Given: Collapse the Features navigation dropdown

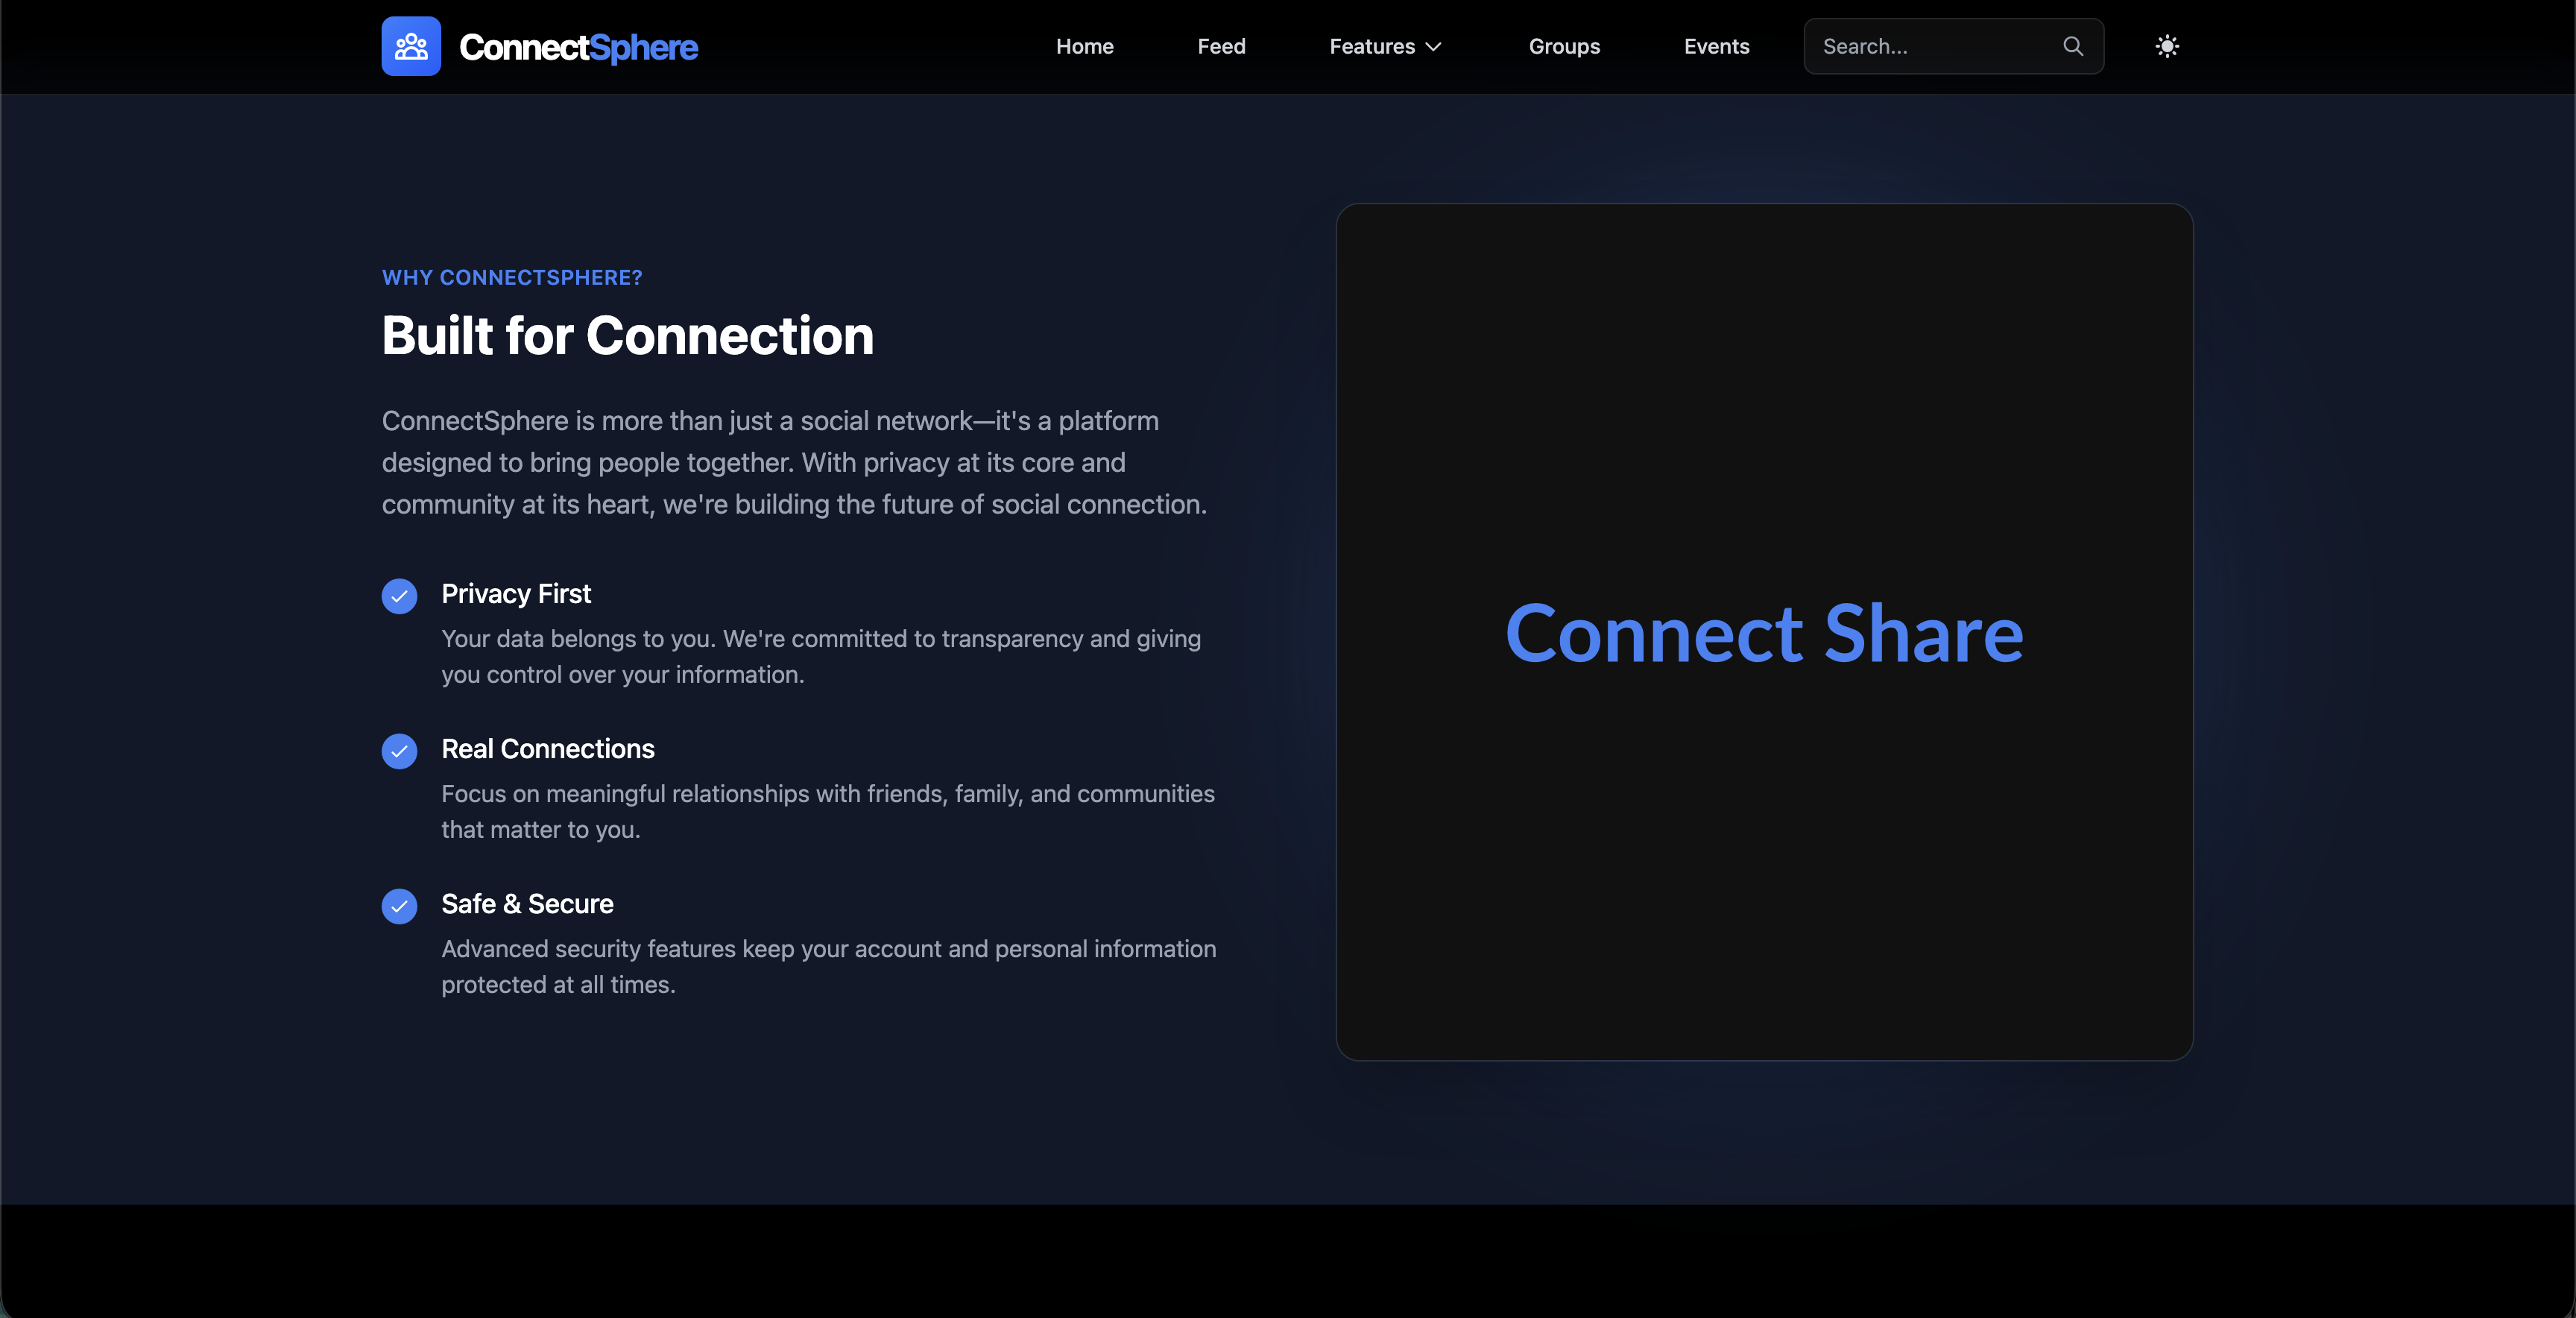Looking at the screenshot, I should [1384, 46].
